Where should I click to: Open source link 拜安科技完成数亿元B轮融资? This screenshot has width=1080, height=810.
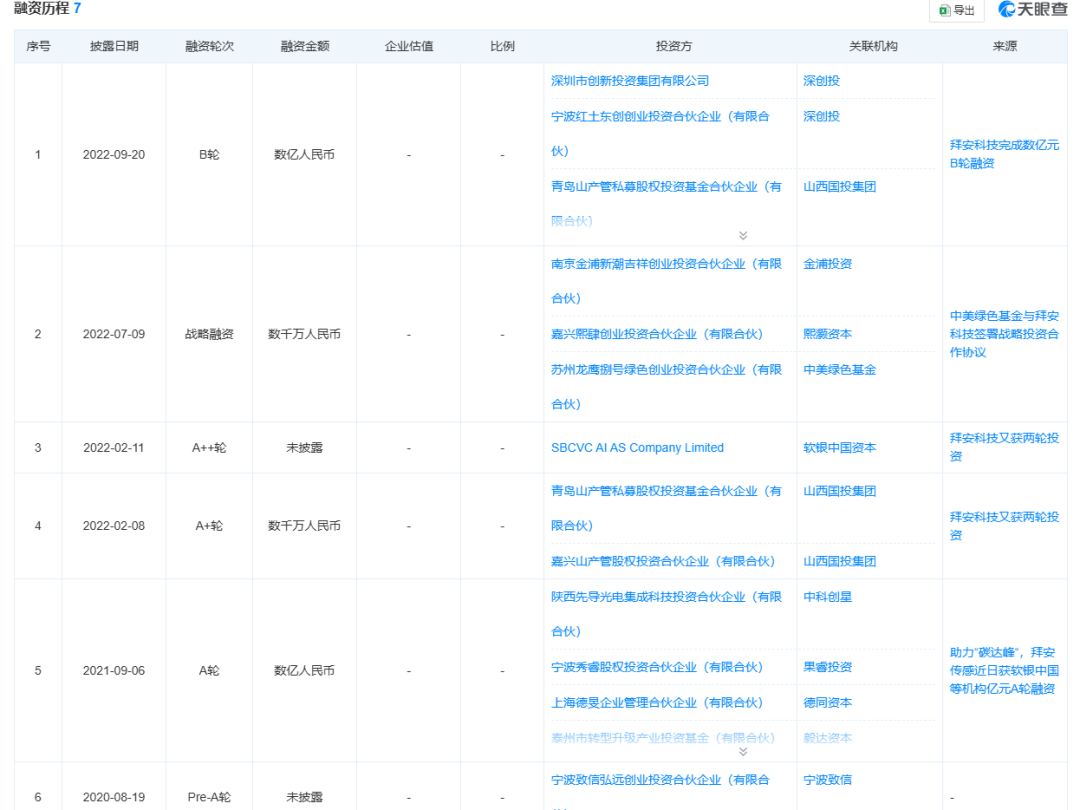[1004, 154]
